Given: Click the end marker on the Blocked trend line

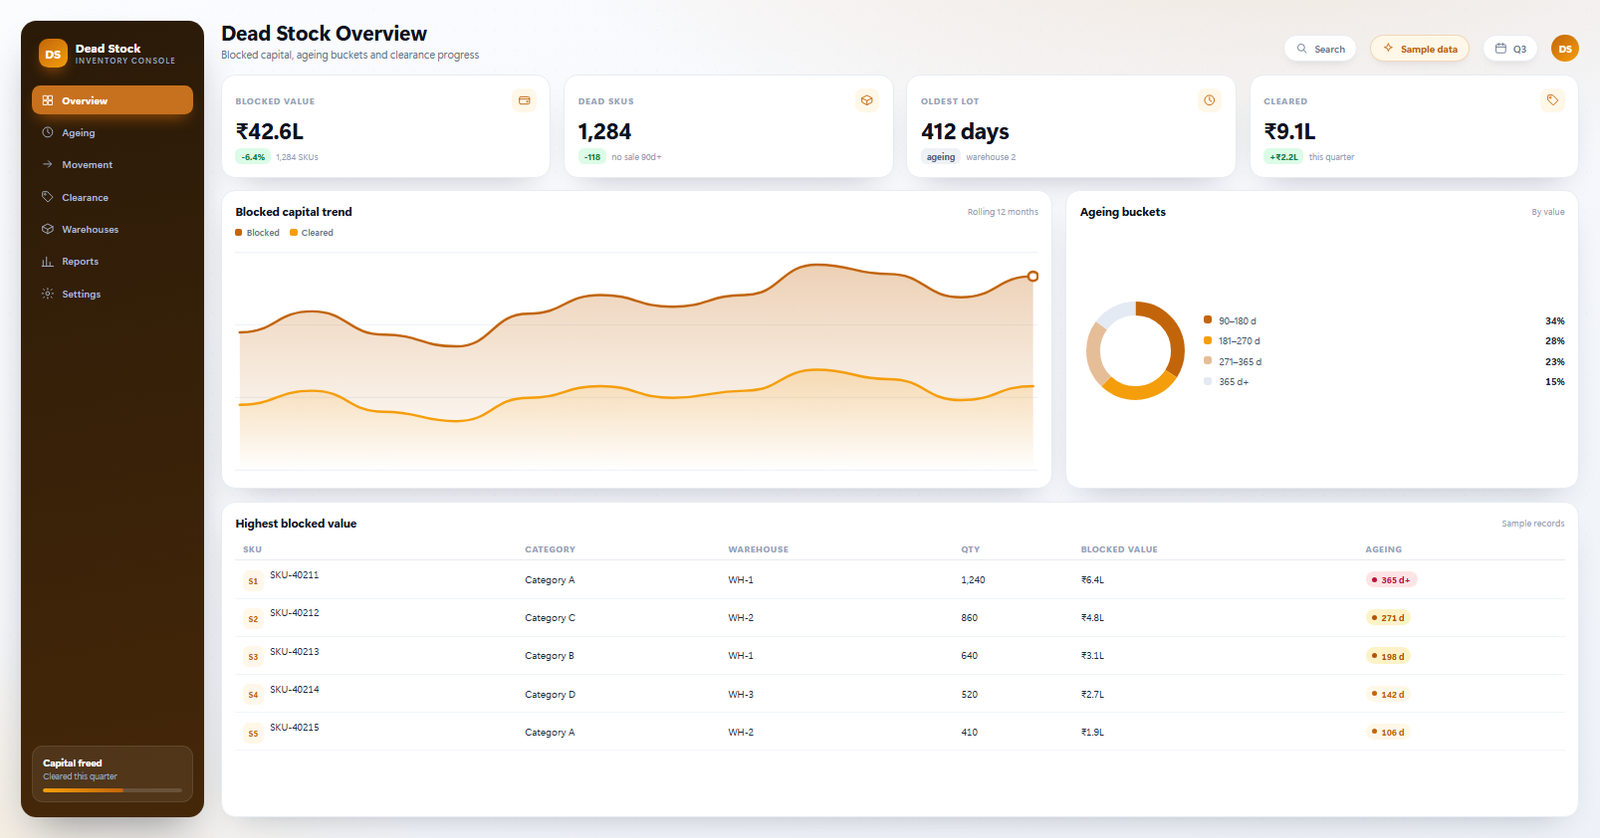Looking at the screenshot, I should coord(1033,276).
